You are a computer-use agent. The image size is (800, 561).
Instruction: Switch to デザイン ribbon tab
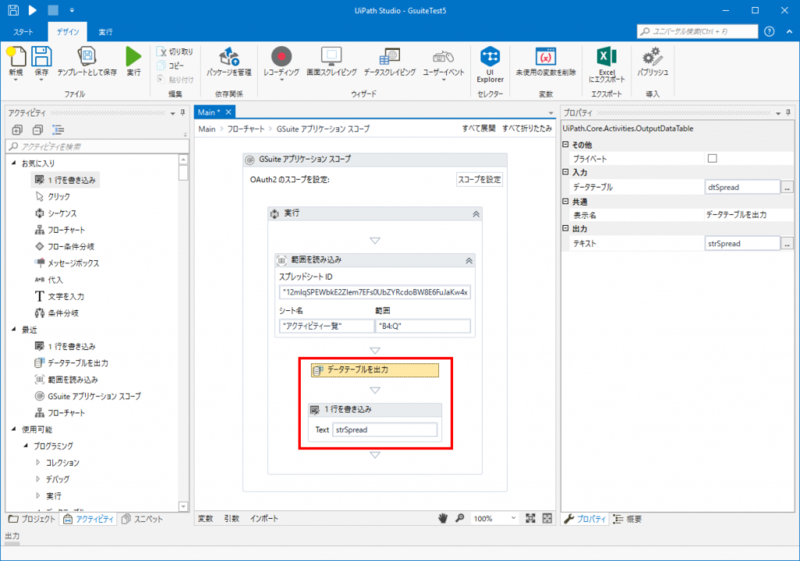67,32
